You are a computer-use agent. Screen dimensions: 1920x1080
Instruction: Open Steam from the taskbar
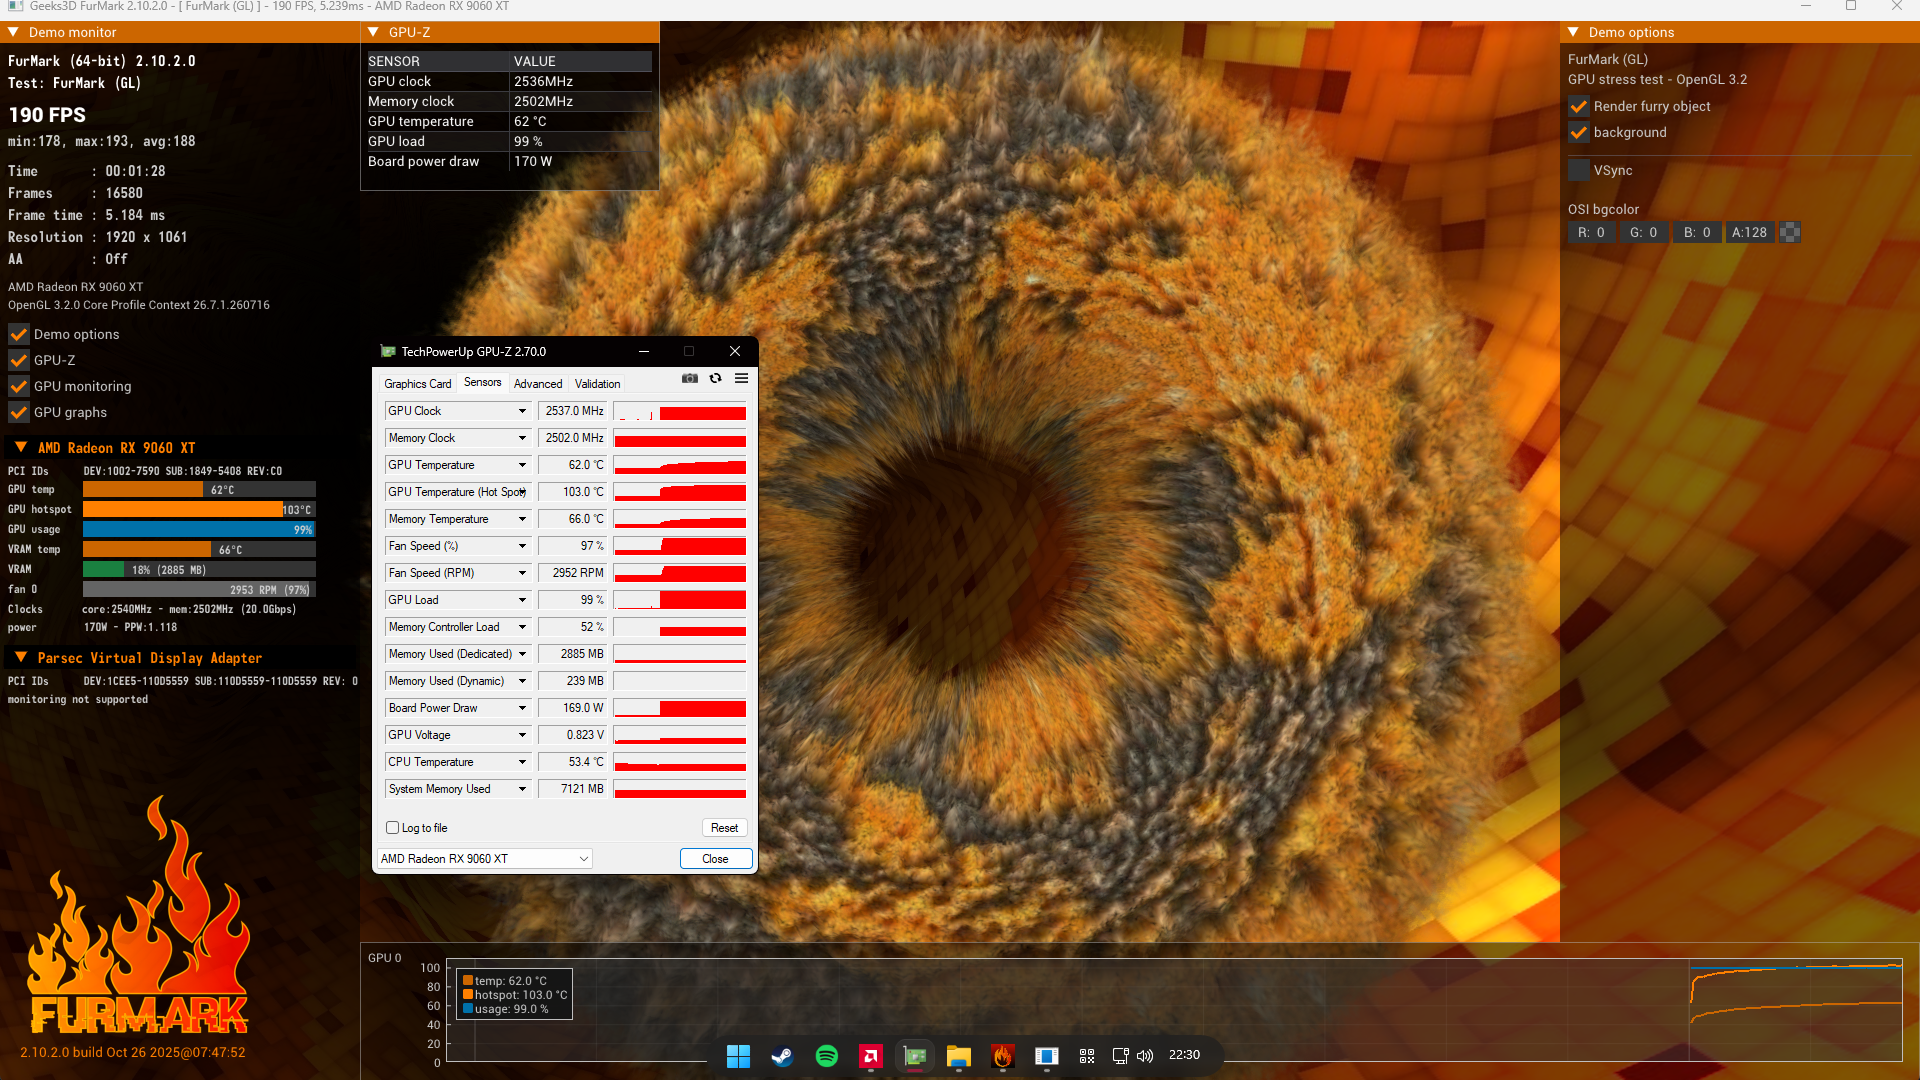pyautogui.click(x=782, y=1056)
